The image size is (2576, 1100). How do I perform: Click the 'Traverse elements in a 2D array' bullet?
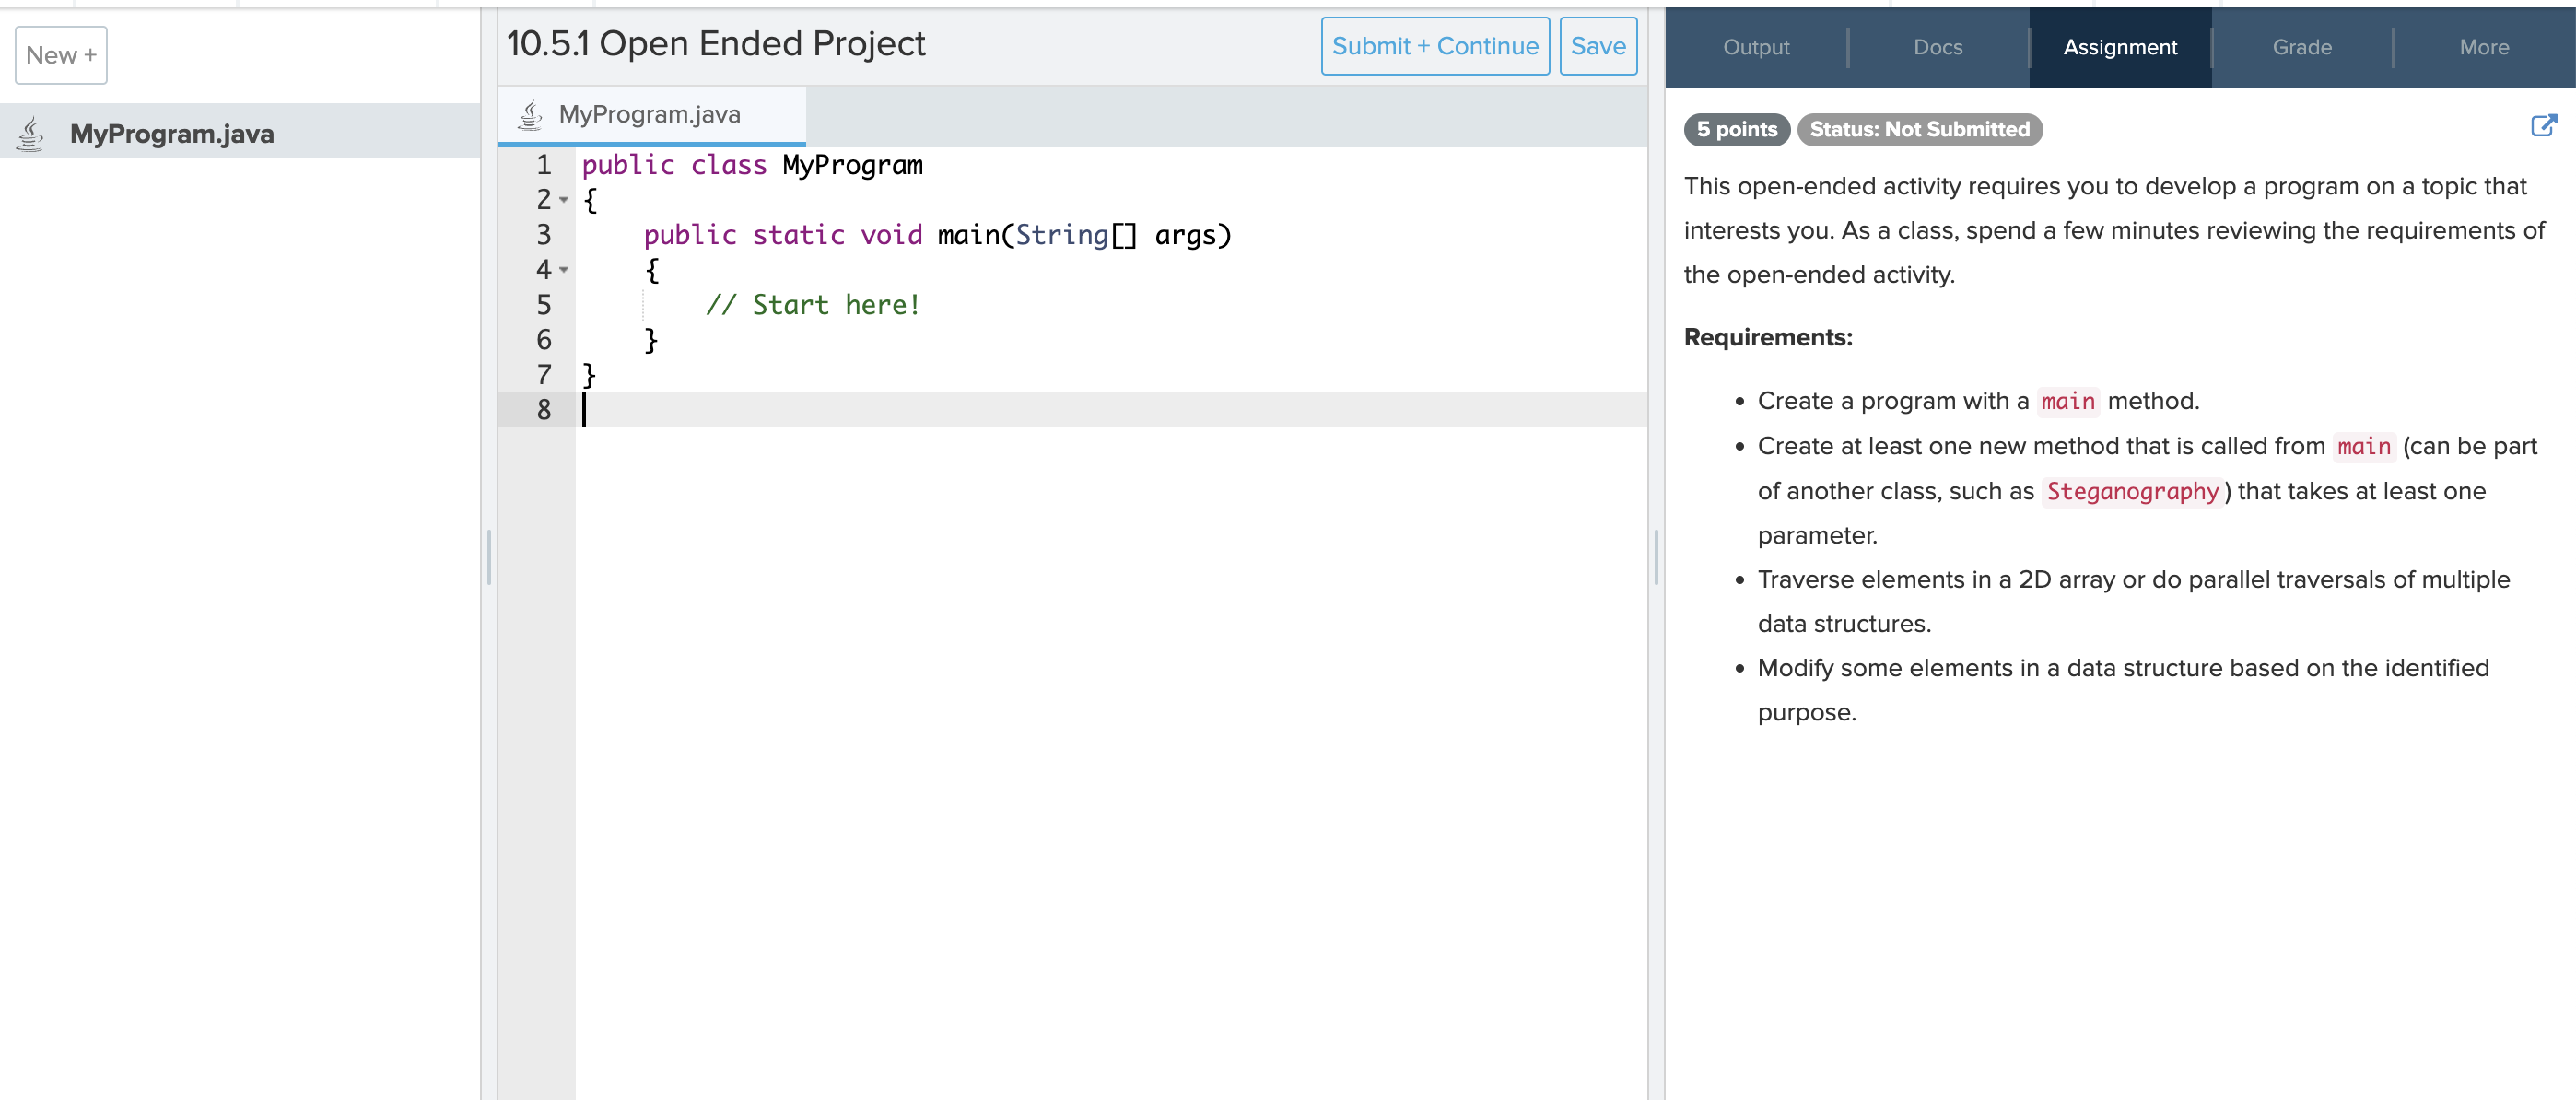2133,601
